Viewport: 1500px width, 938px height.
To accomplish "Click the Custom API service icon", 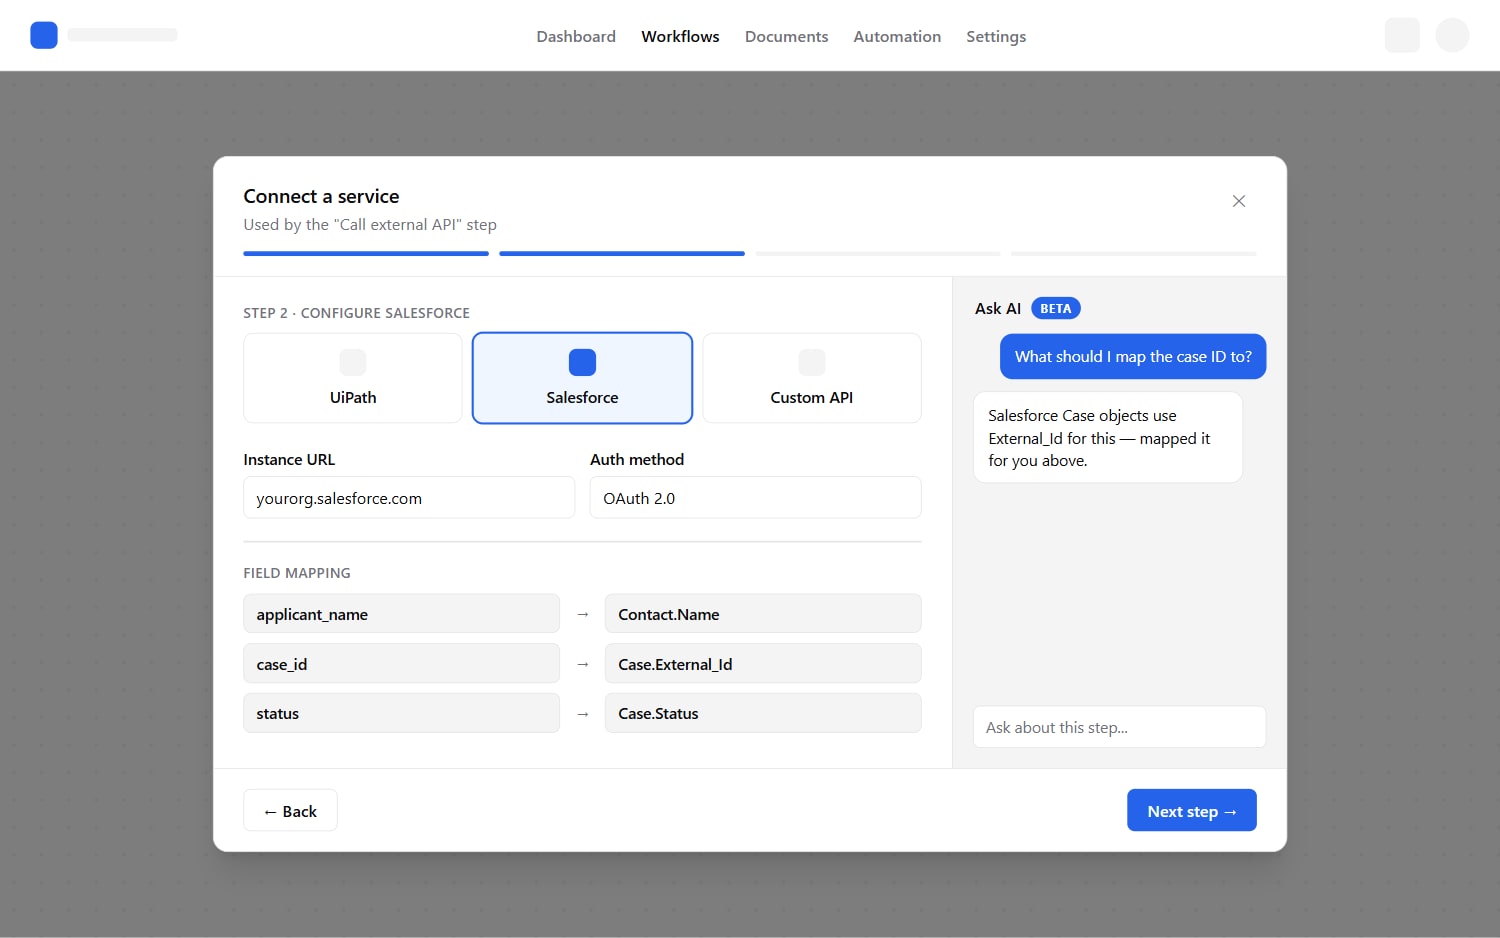I will [x=812, y=362].
